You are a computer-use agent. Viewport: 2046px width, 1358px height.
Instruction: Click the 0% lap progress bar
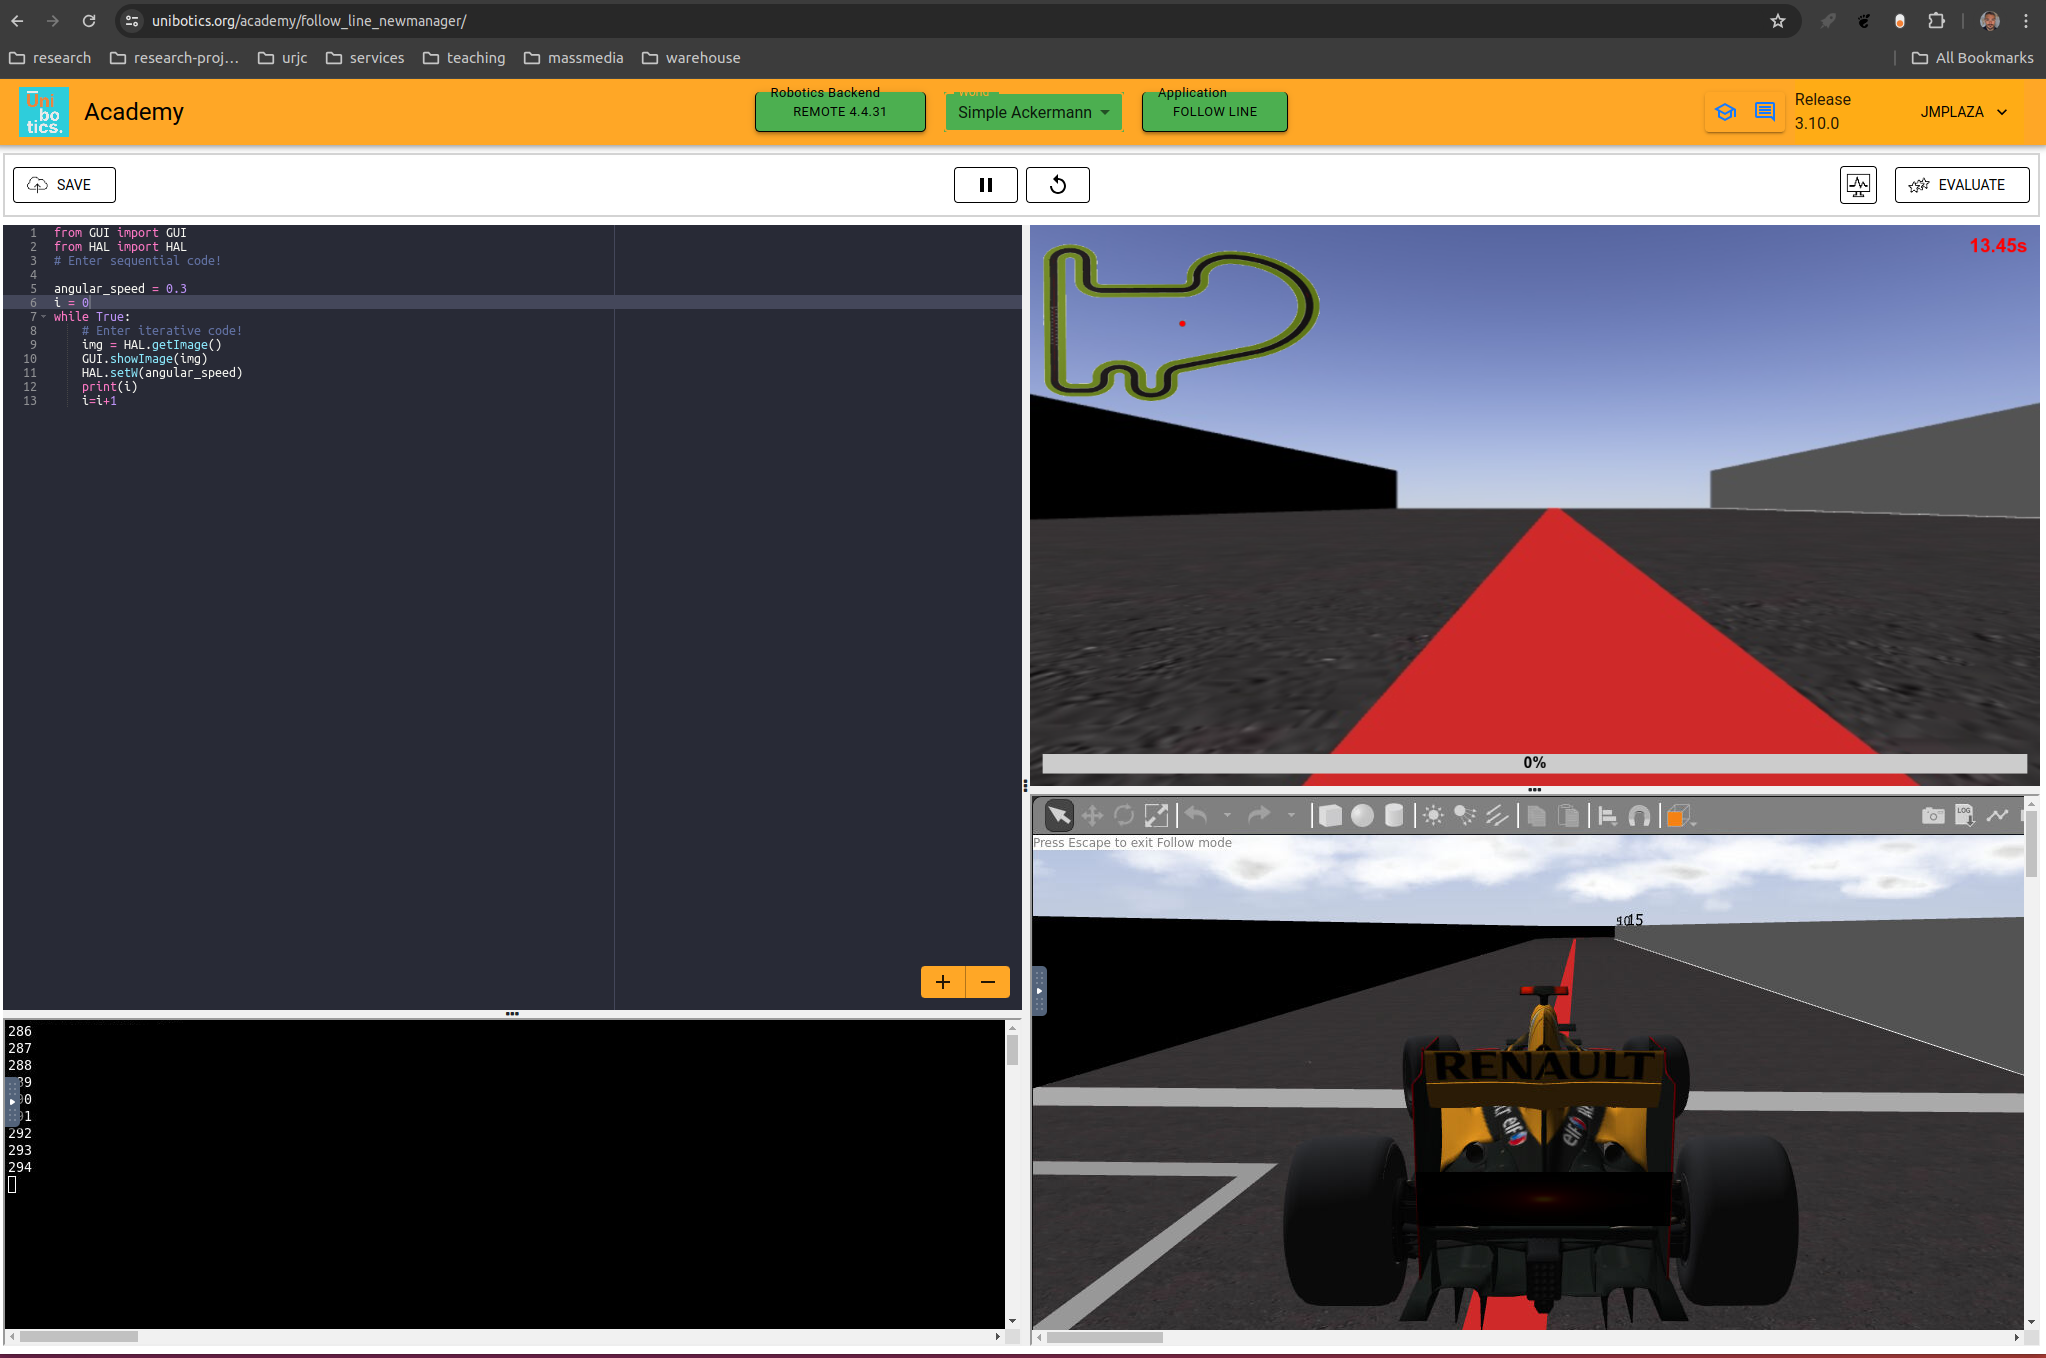coord(1534,763)
